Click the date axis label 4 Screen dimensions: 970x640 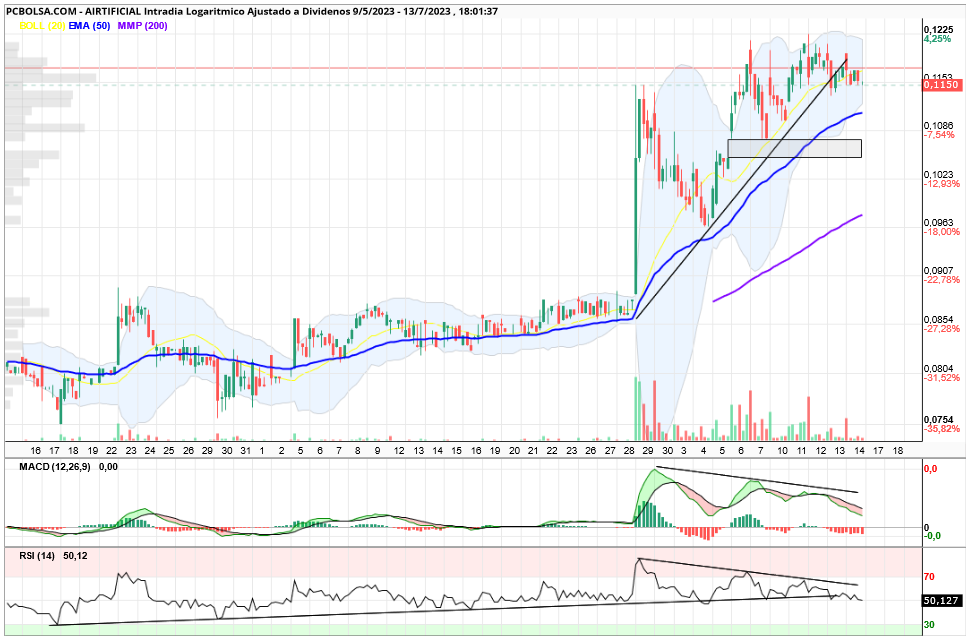703,451
